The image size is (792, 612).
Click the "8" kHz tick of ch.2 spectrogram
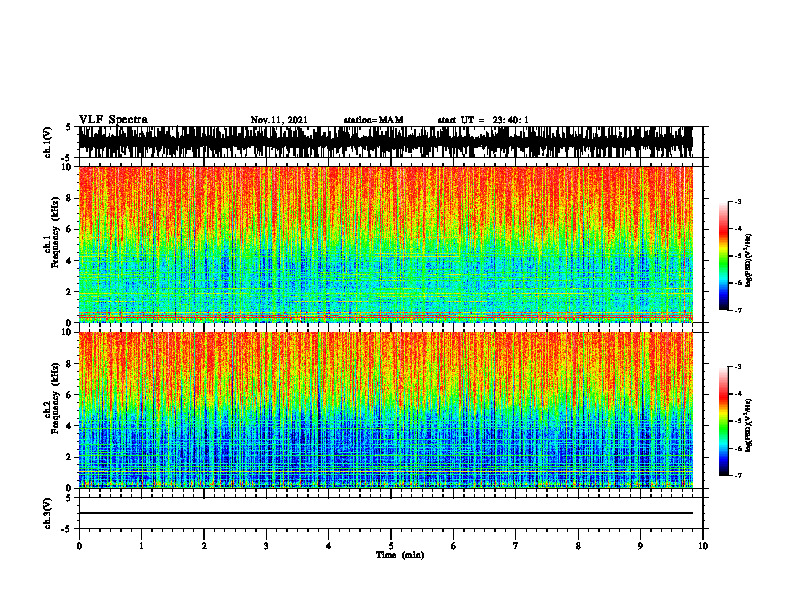point(70,364)
